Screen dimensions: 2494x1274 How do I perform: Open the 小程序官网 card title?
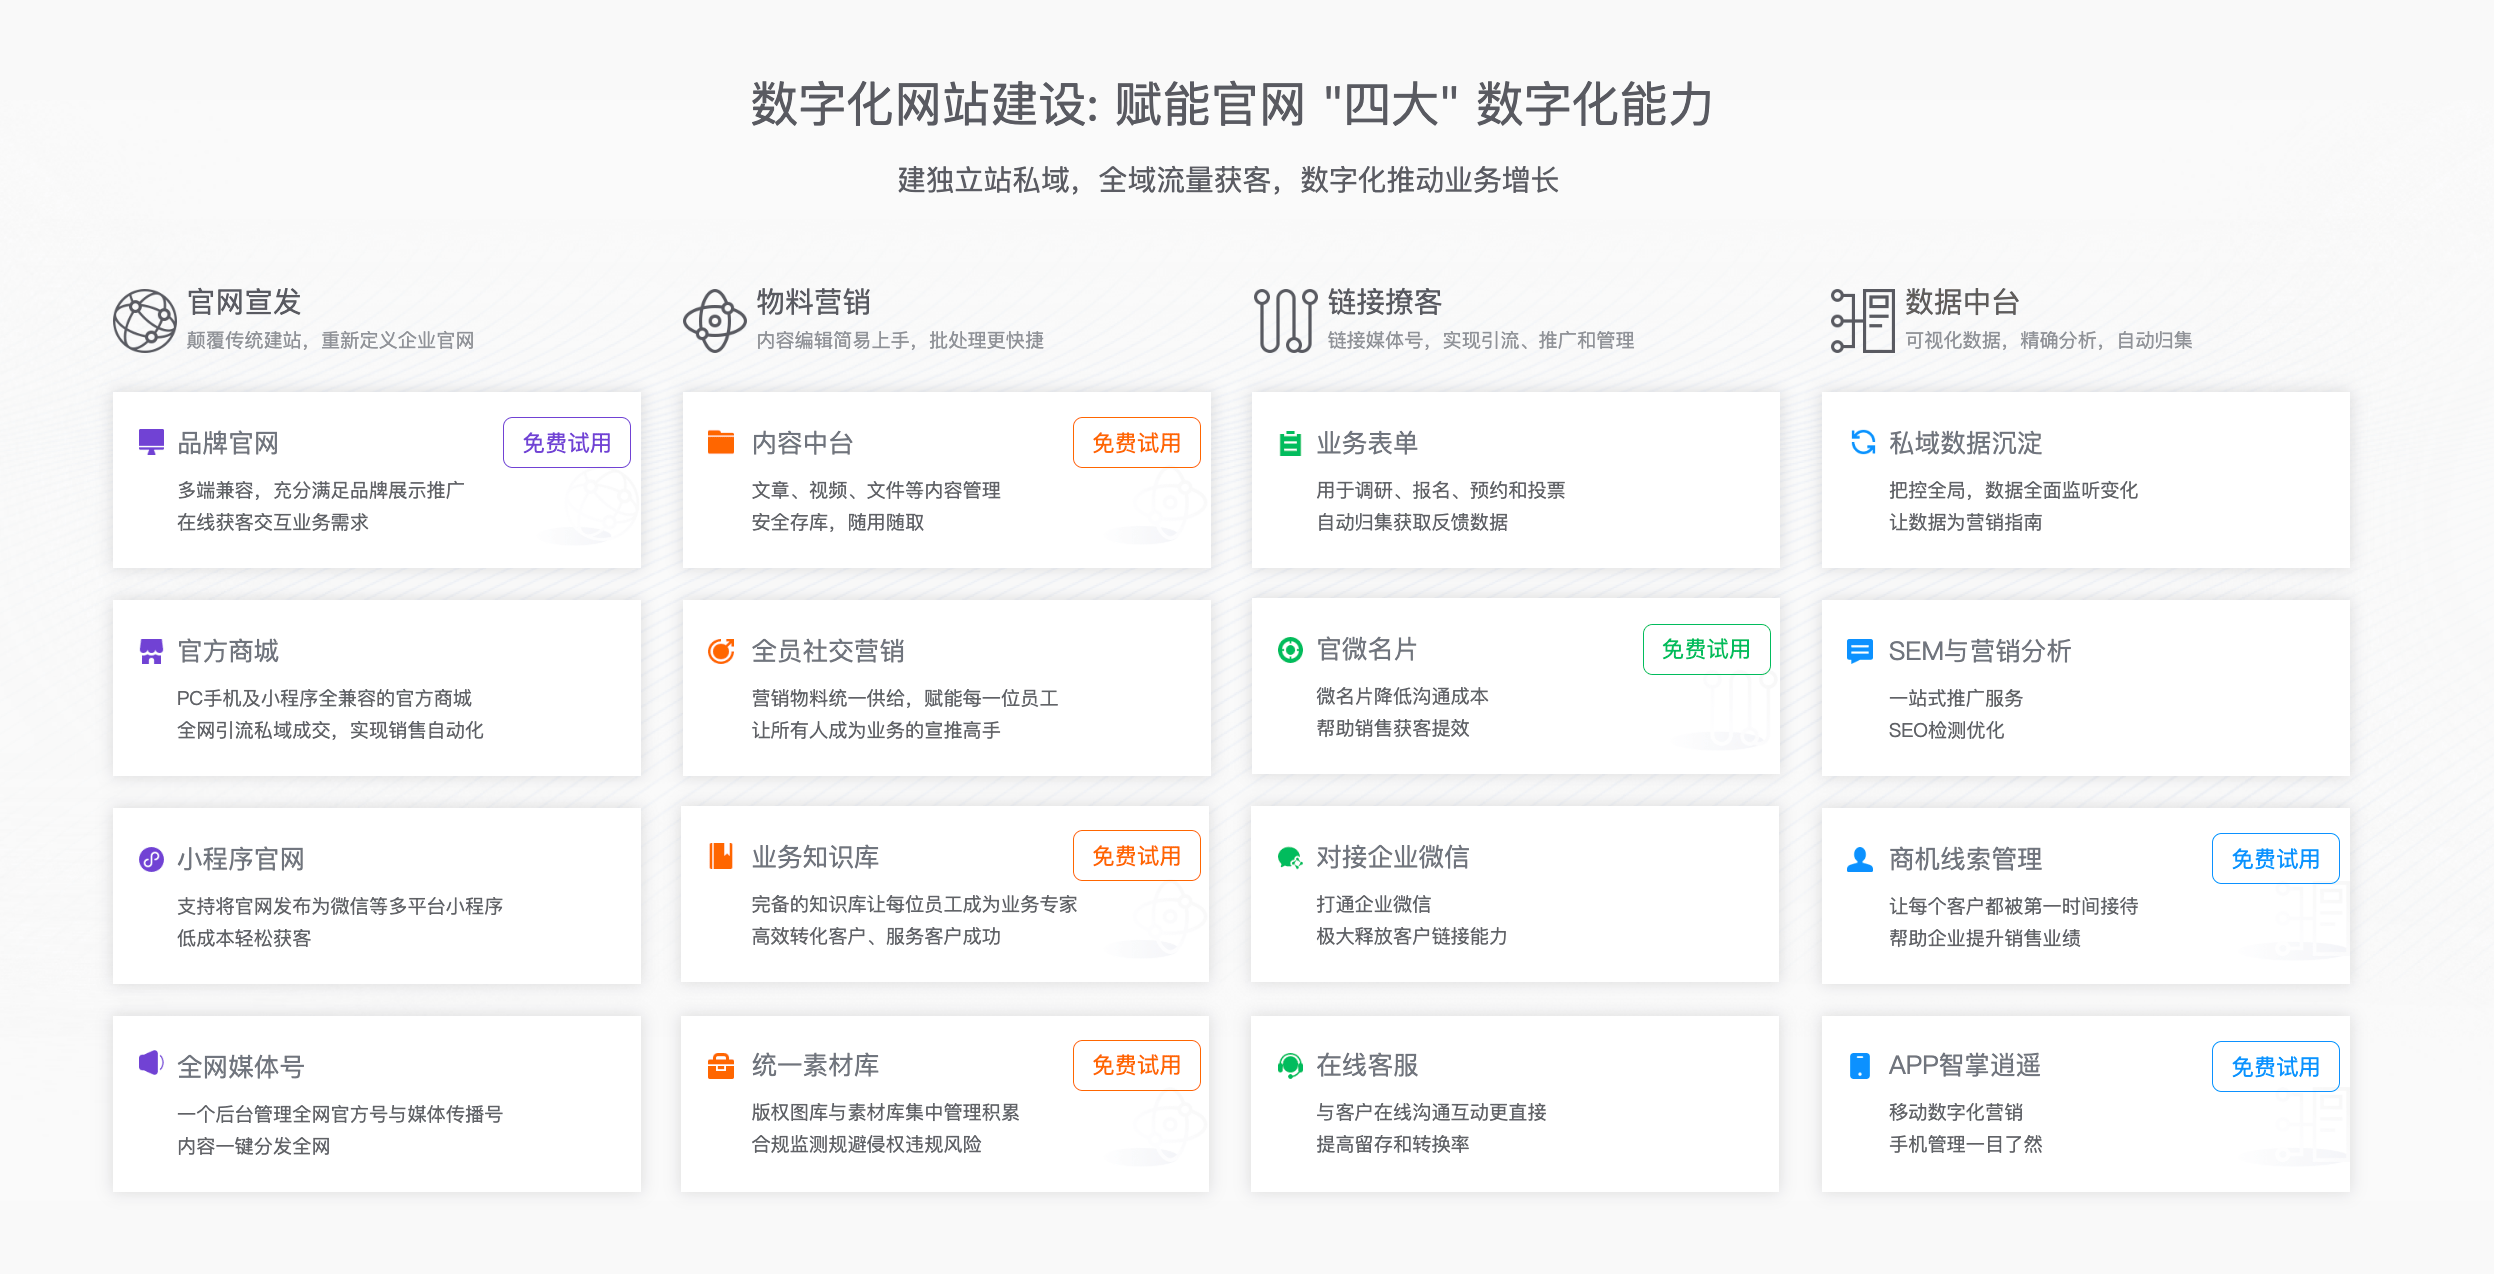[240, 859]
